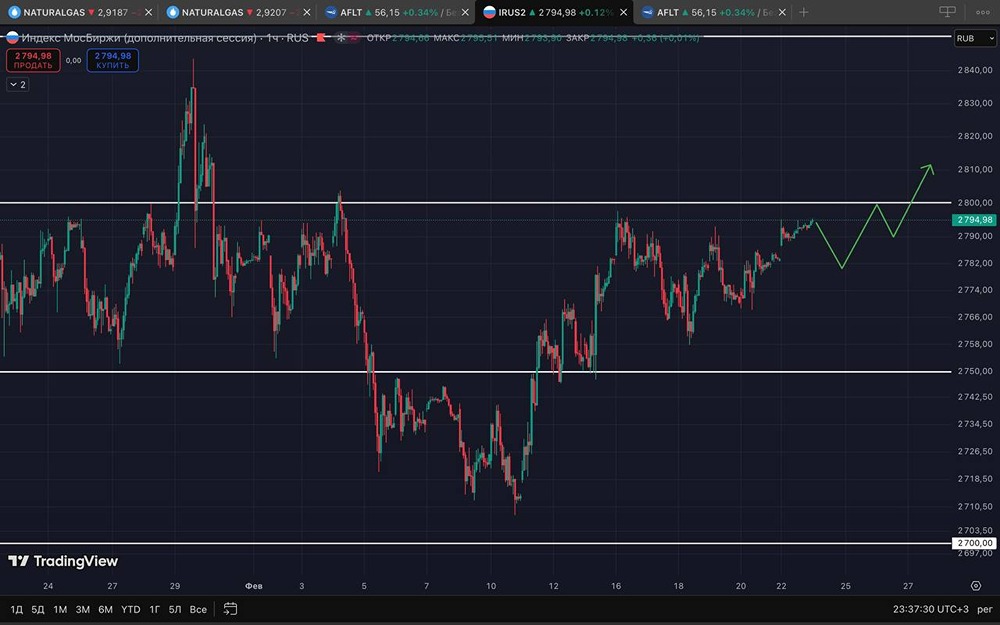Click the Russian flag symbol icon in chart legend
This screenshot has width=1000, height=625.
(12, 38)
